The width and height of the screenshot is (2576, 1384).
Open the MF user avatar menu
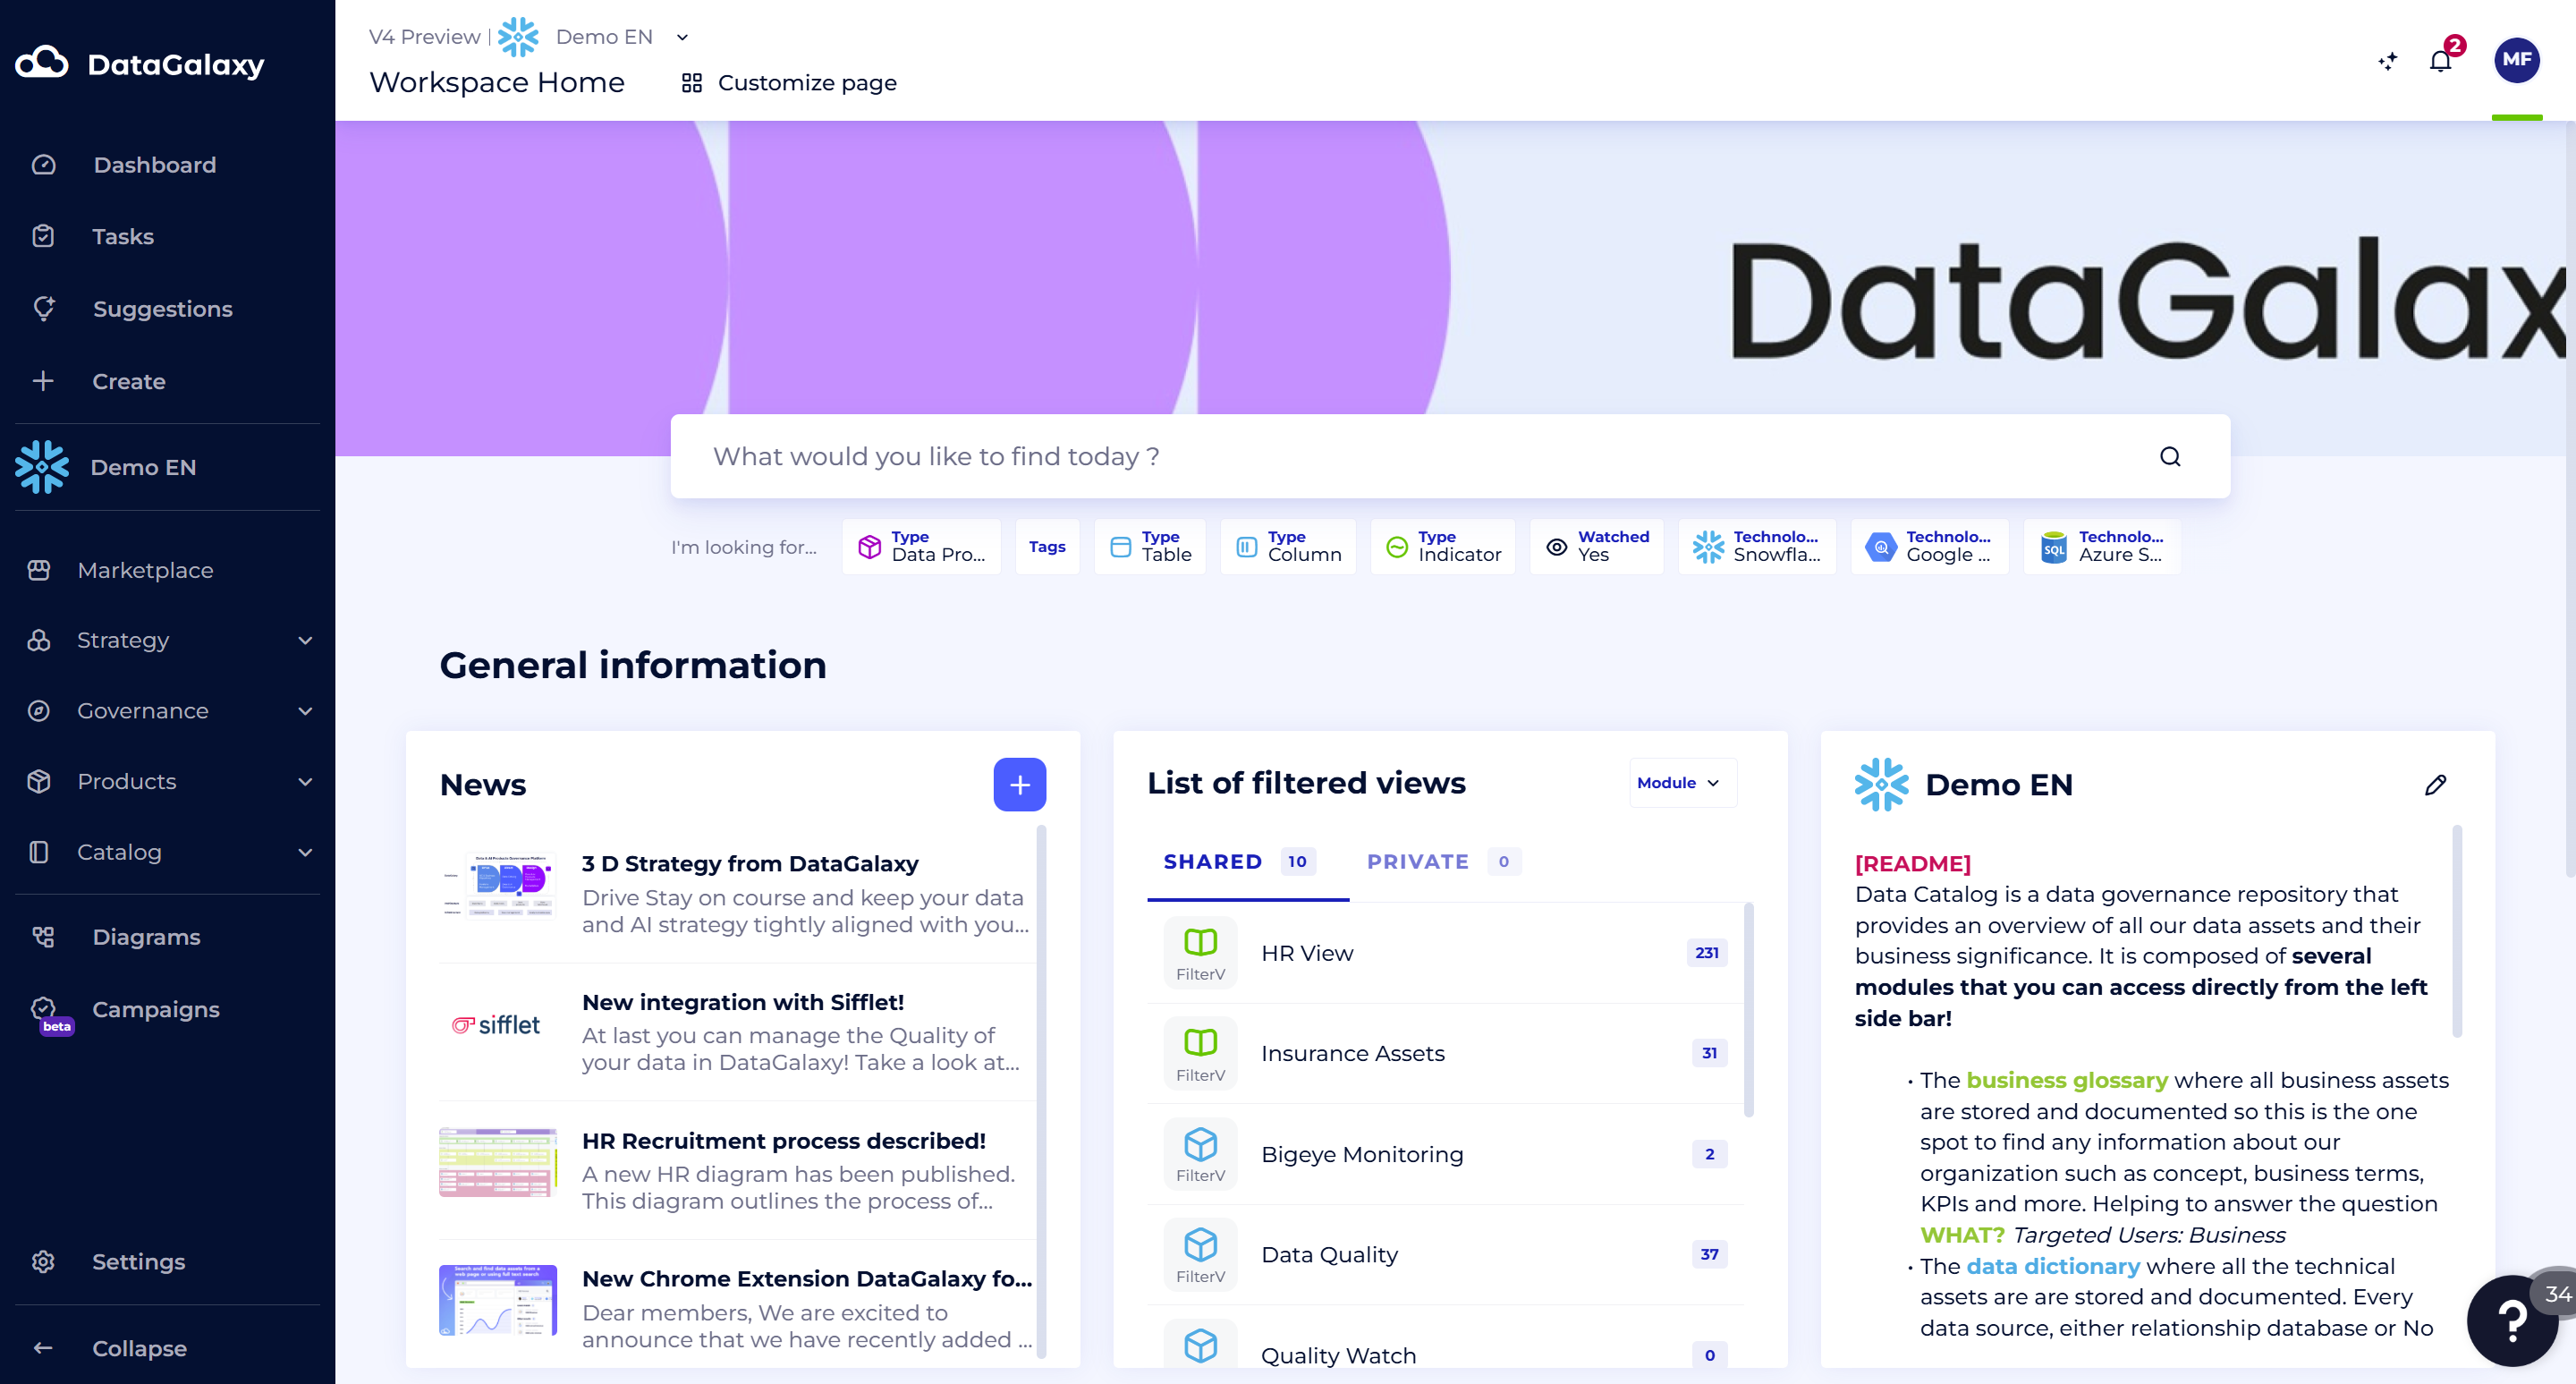pos(2517,60)
